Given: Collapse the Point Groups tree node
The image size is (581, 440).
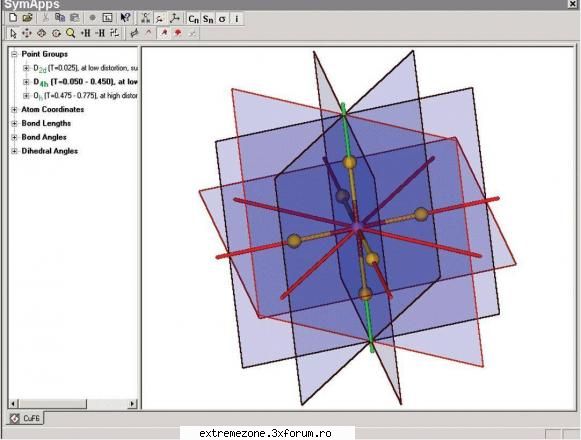Looking at the screenshot, I should click(14, 54).
